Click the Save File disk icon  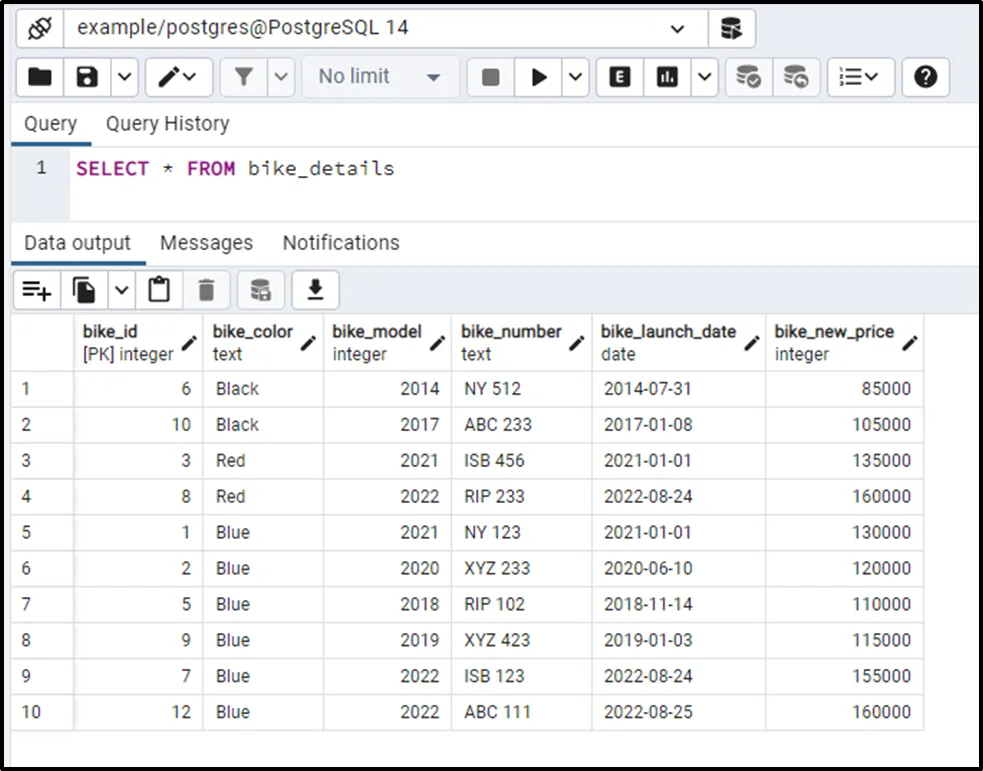click(x=87, y=77)
